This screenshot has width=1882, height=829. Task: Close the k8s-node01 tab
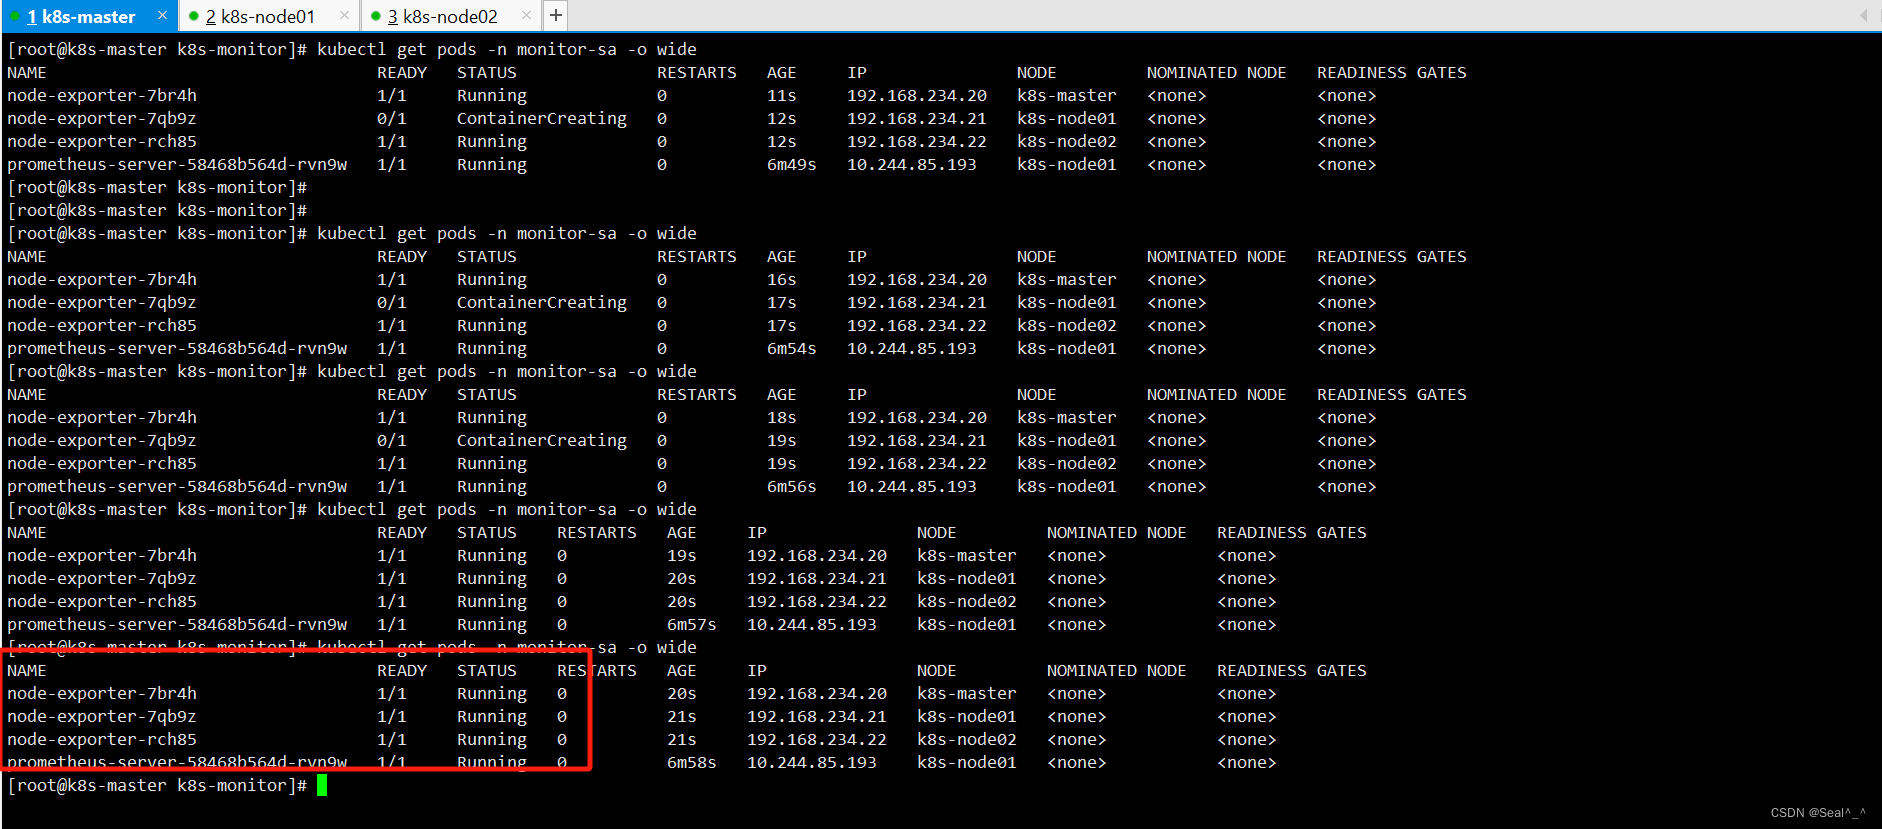(344, 16)
